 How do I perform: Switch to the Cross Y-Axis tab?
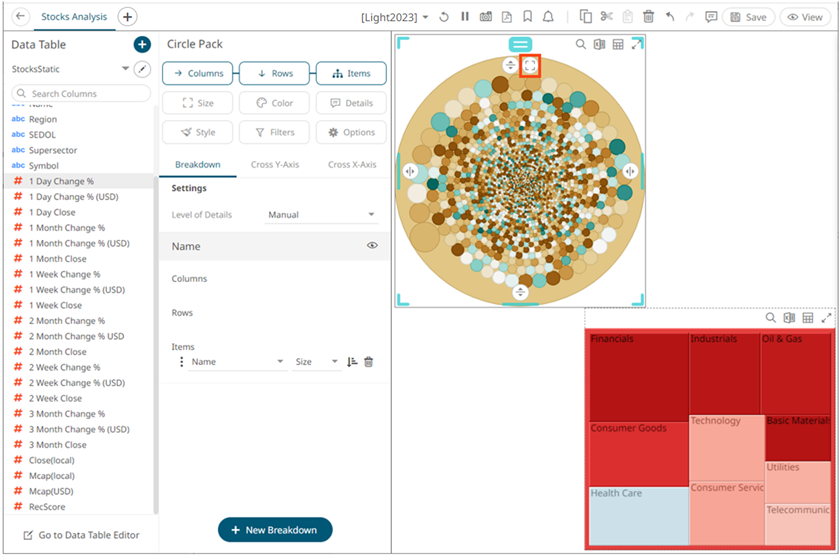274,164
